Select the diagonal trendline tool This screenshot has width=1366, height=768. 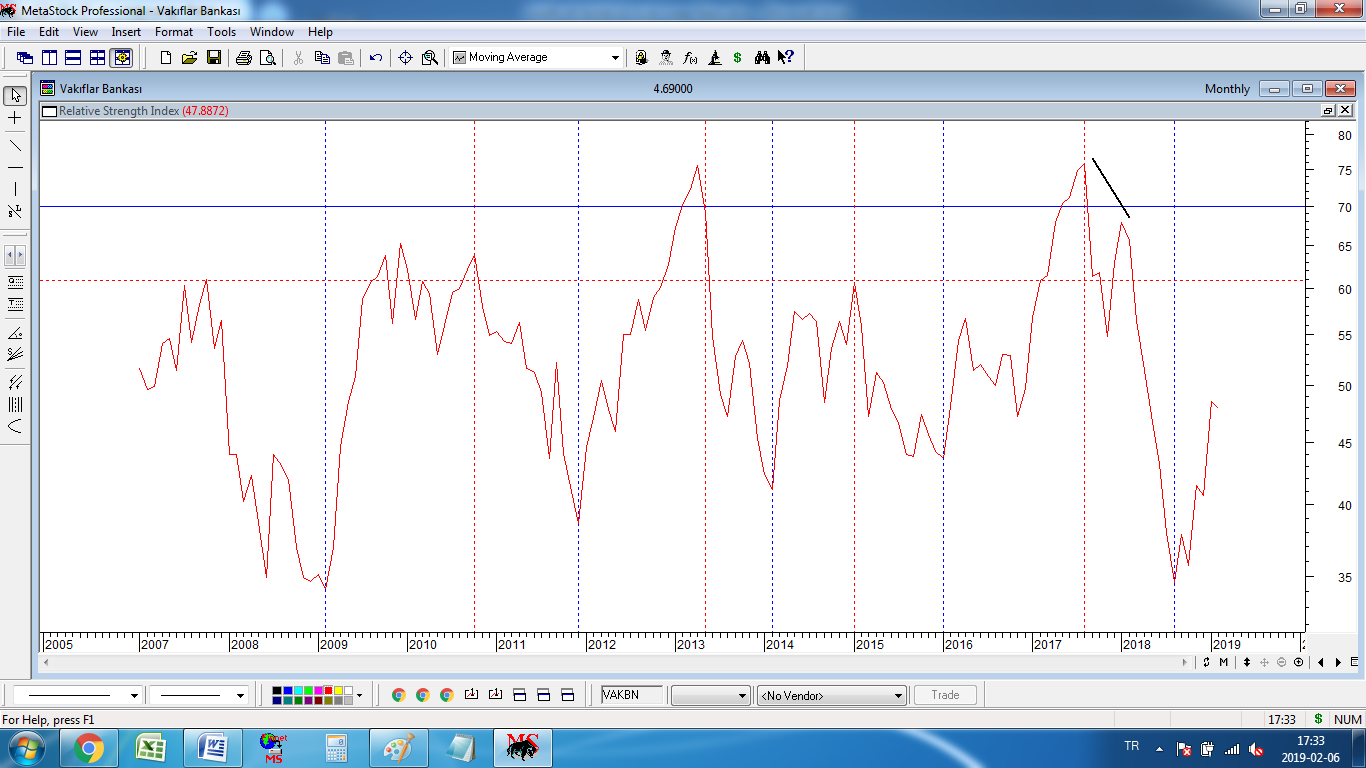[x=15, y=145]
